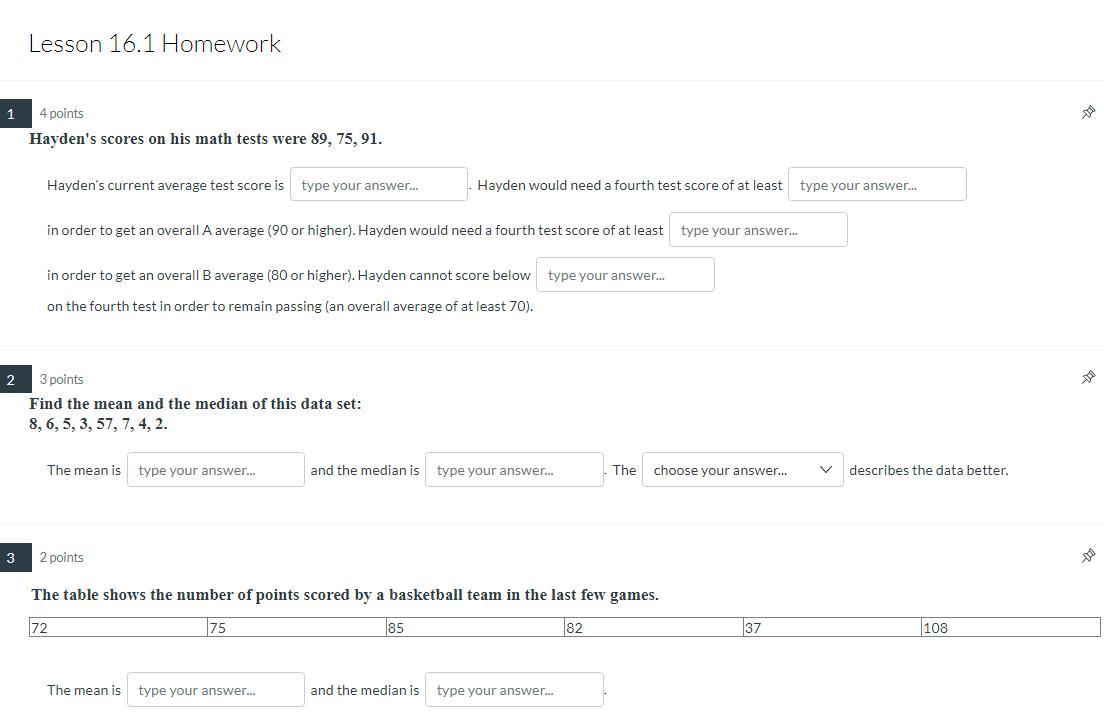Click the question 3 number badge

tap(11, 558)
